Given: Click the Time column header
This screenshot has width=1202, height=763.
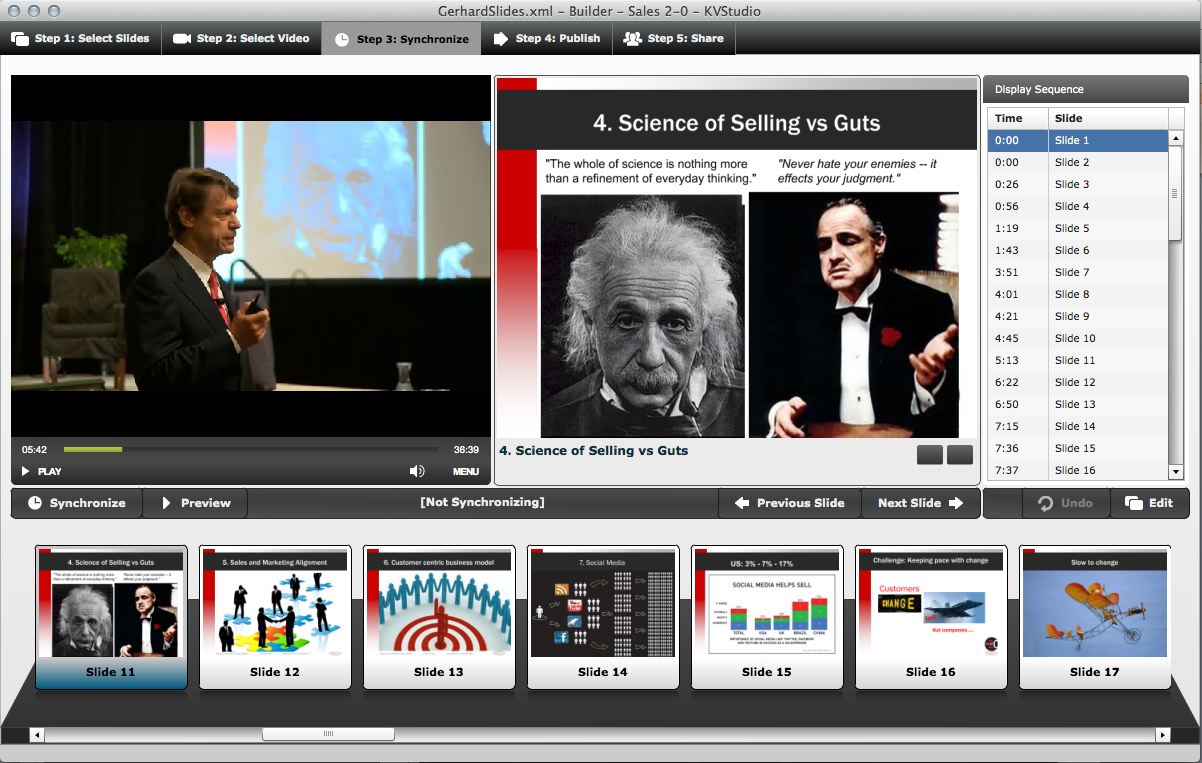Looking at the screenshot, I should (x=1018, y=118).
